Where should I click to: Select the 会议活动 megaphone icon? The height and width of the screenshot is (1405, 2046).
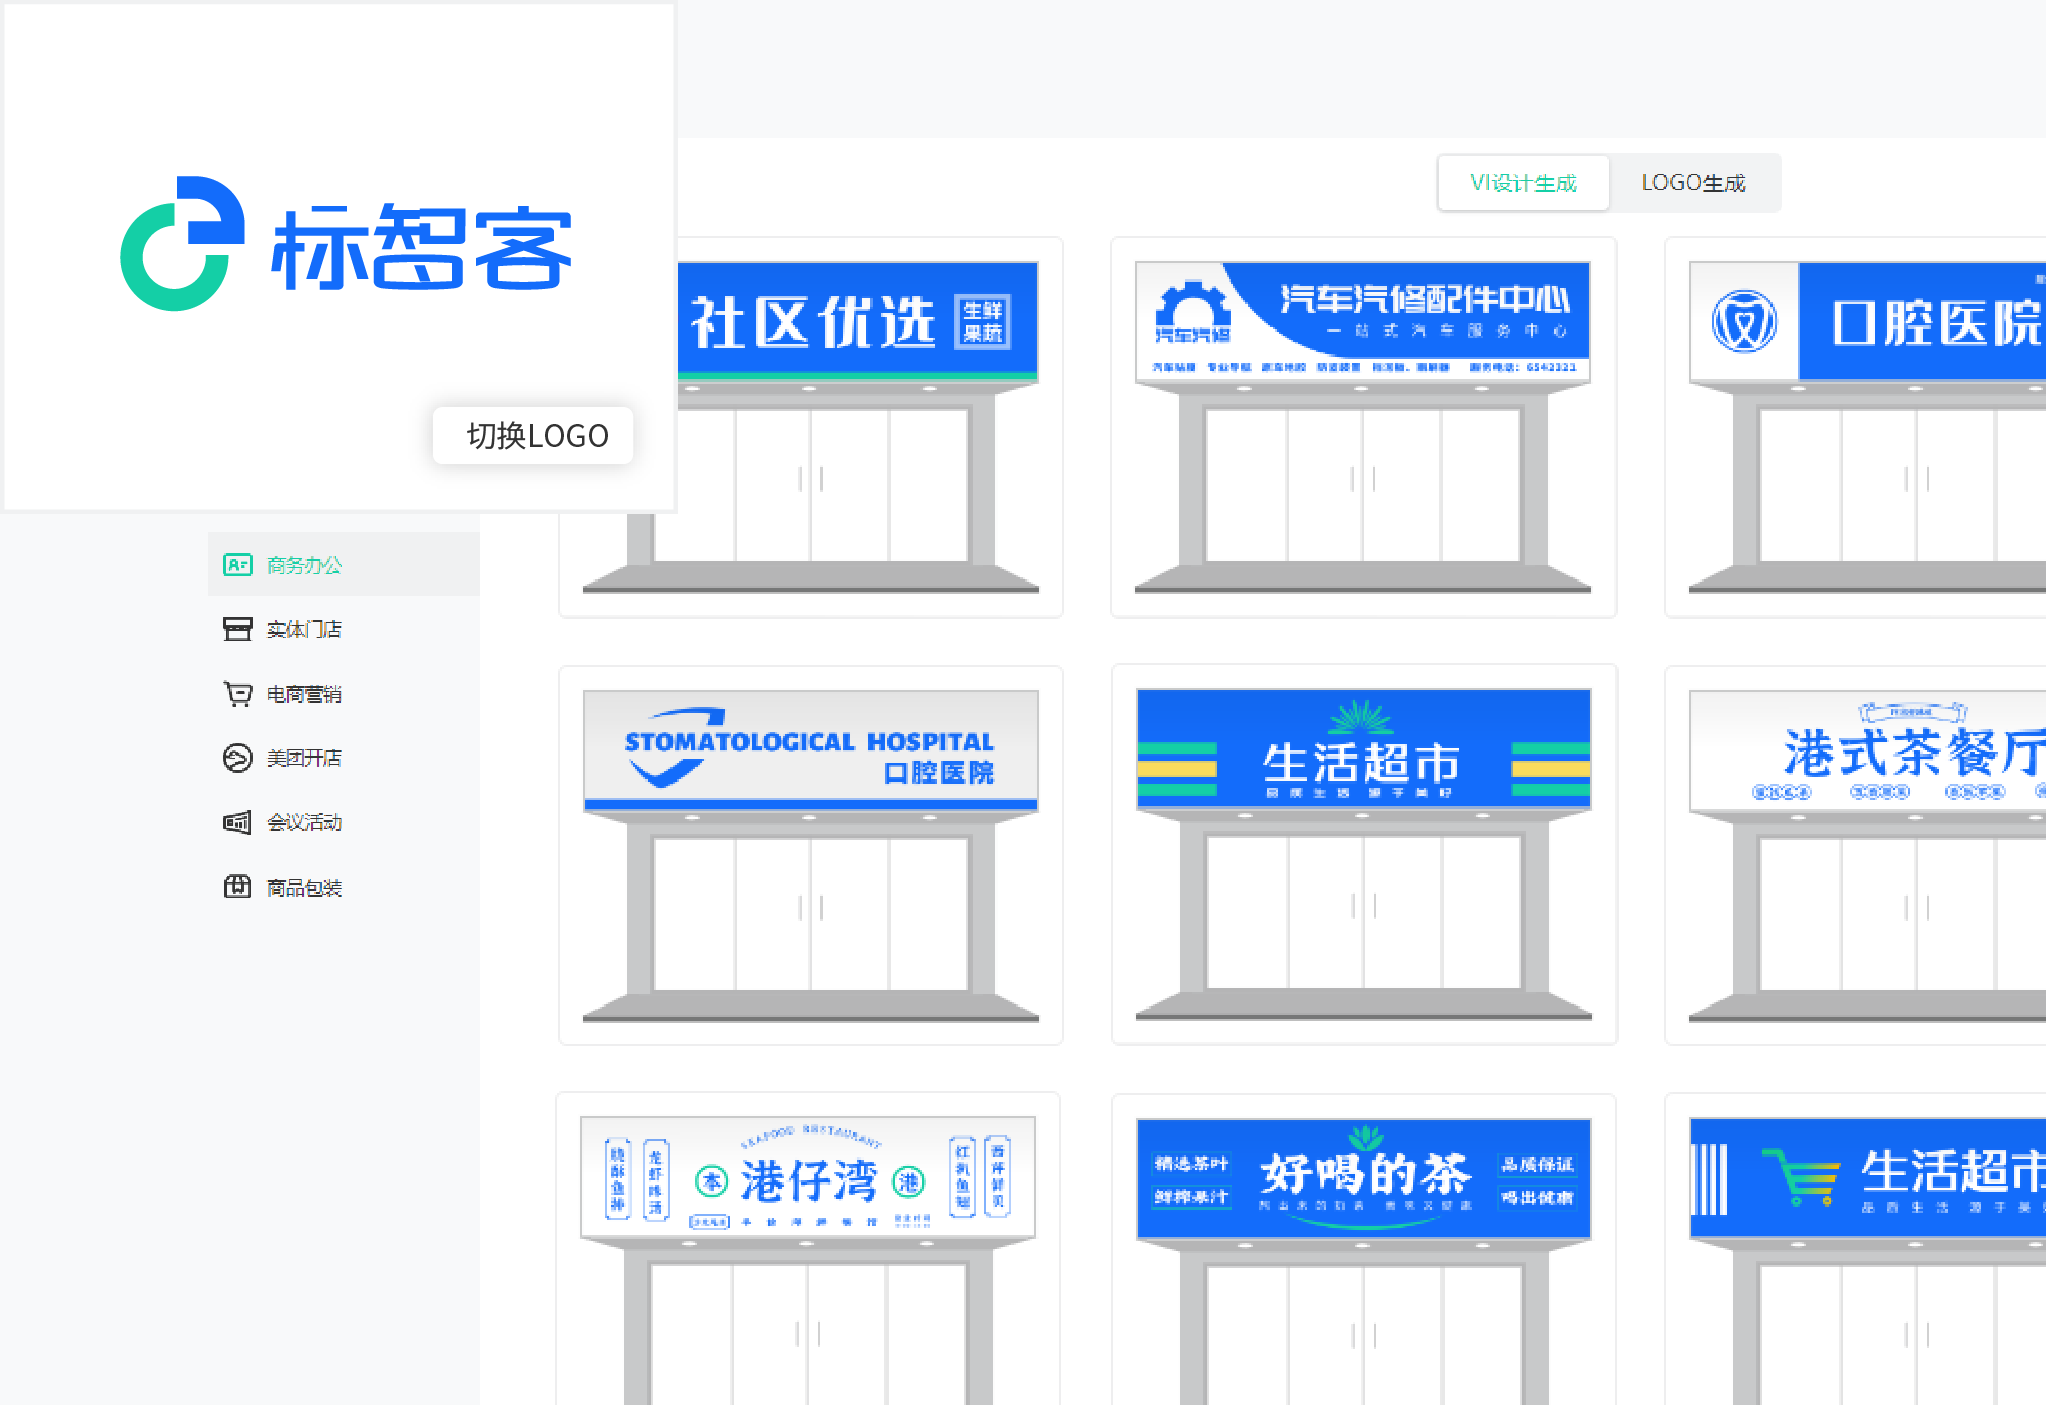click(237, 822)
